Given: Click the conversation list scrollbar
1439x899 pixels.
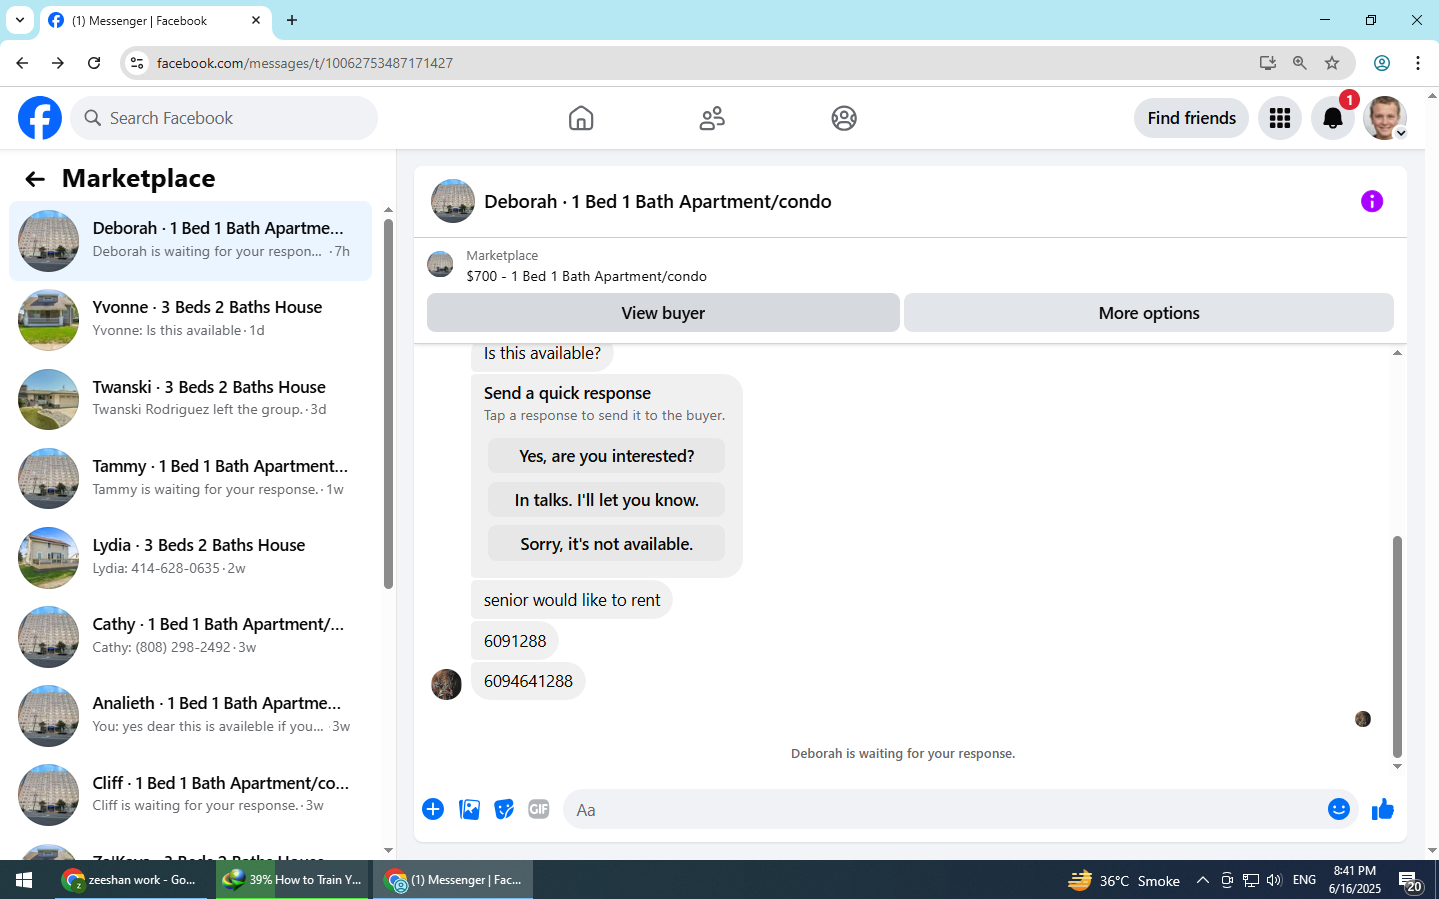Looking at the screenshot, I should [388, 403].
